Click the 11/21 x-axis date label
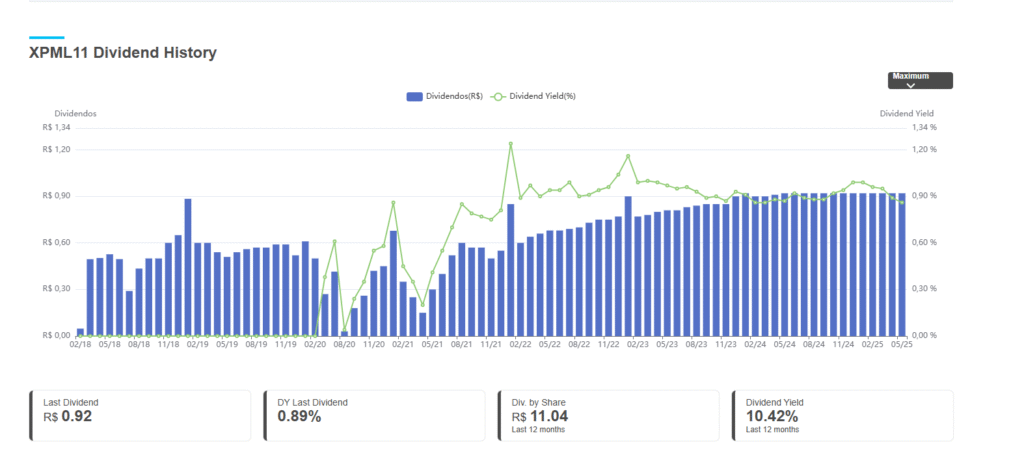This screenshot has width=1024, height=455. [491, 345]
